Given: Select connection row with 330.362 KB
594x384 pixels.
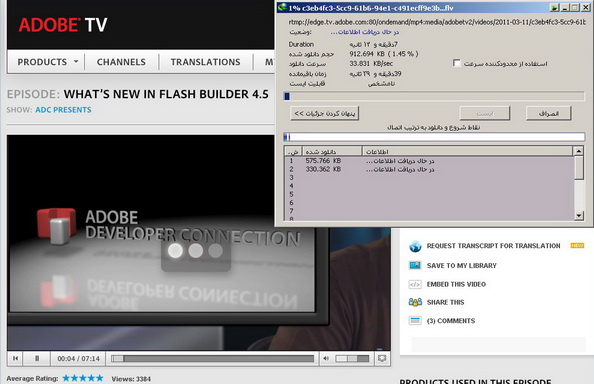Looking at the screenshot, I should tap(429, 169).
